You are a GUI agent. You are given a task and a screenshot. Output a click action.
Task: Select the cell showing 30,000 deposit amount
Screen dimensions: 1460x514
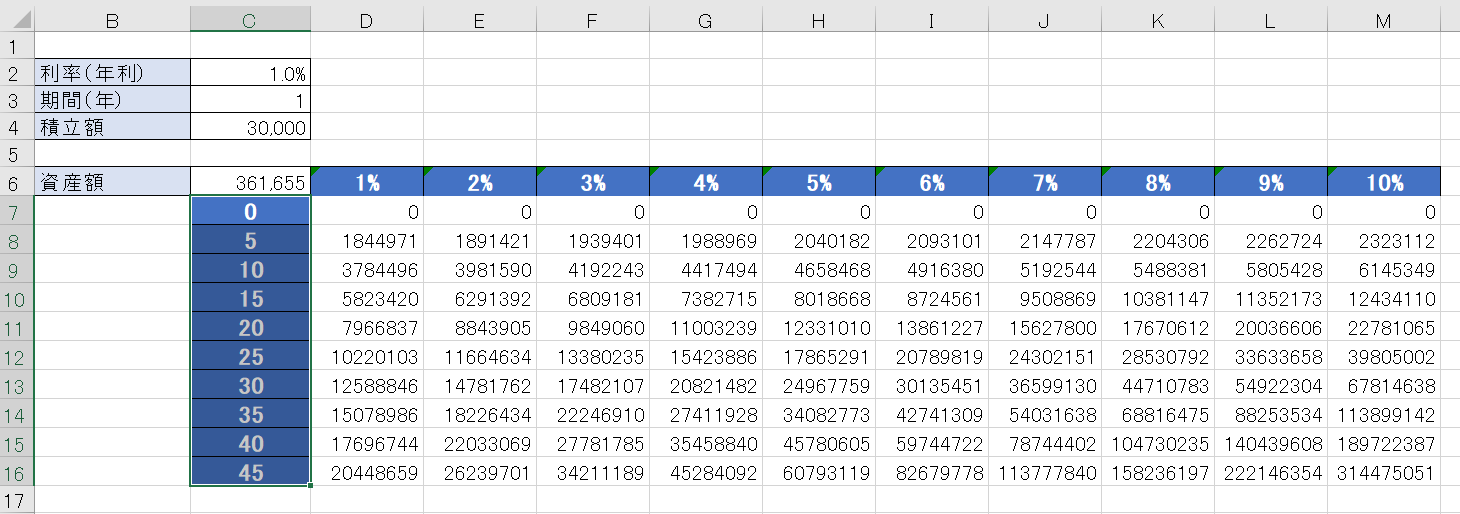(250, 127)
